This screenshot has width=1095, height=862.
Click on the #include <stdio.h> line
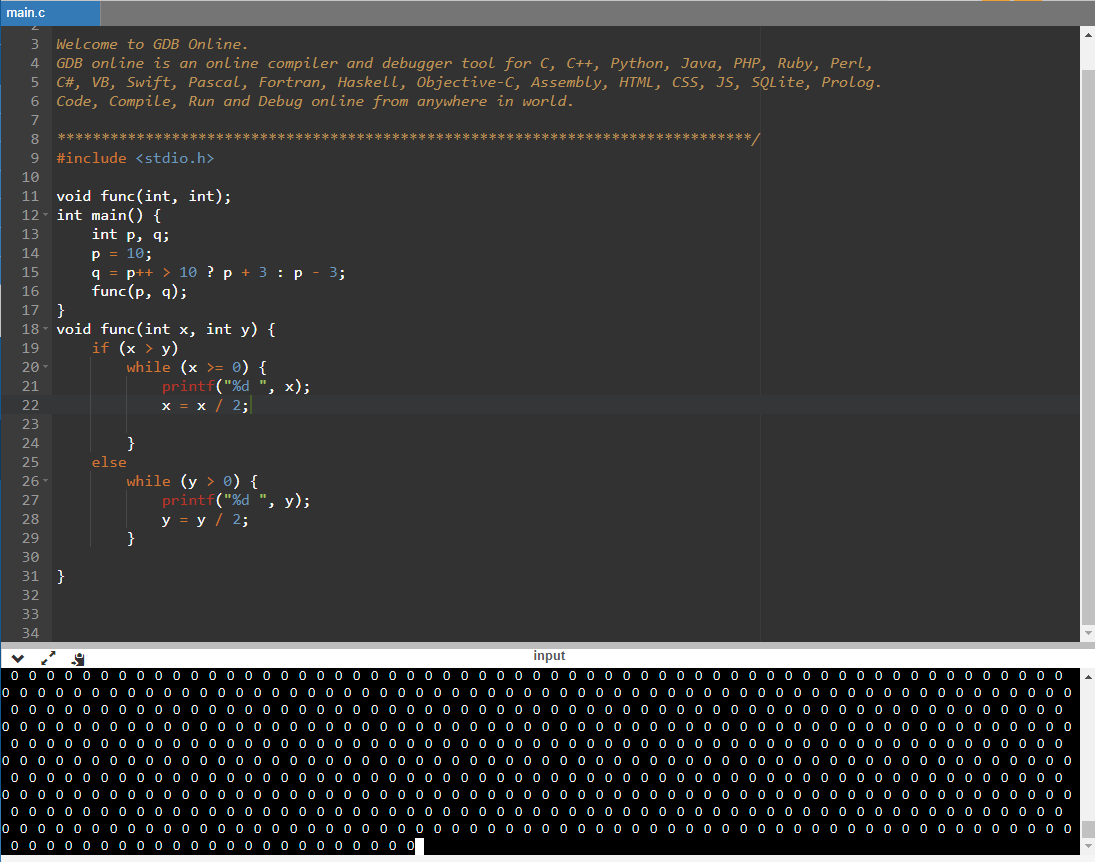(135, 158)
